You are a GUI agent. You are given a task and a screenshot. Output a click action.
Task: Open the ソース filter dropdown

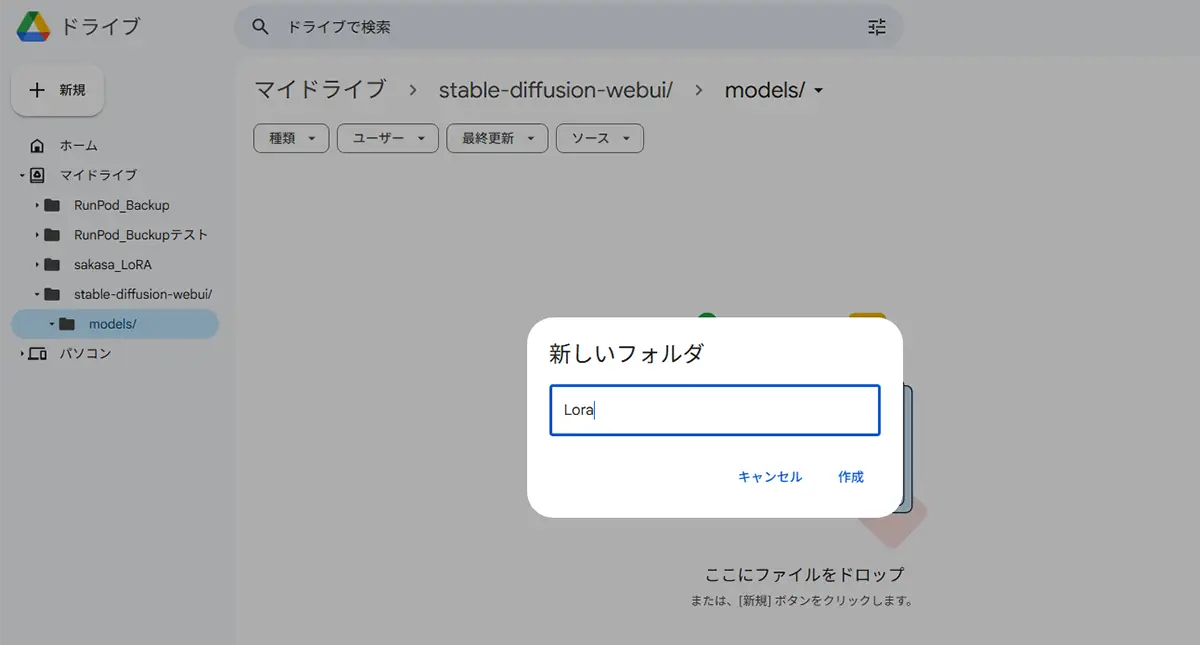pyautogui.click(x=600, y=139)
